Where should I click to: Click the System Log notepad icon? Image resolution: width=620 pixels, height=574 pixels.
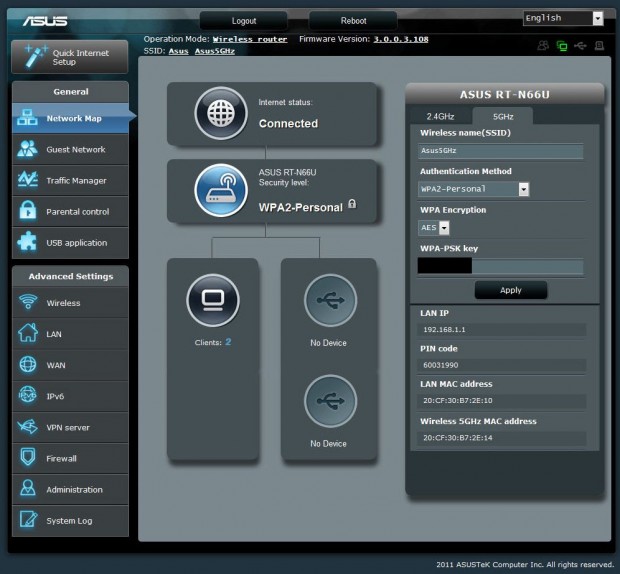point(28,519)
